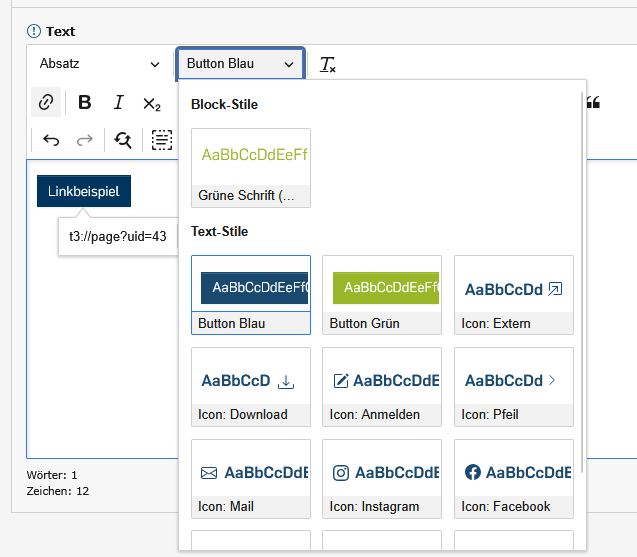Select the Grüne Schrift block style
This screenshot has width=637, height=557.
251,167
